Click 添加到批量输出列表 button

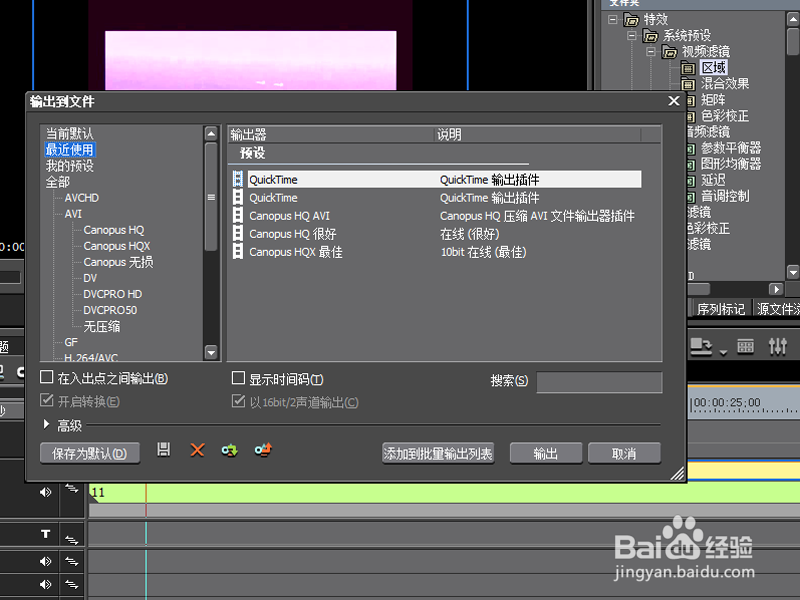pyautogui.click(x=438, y=453)
